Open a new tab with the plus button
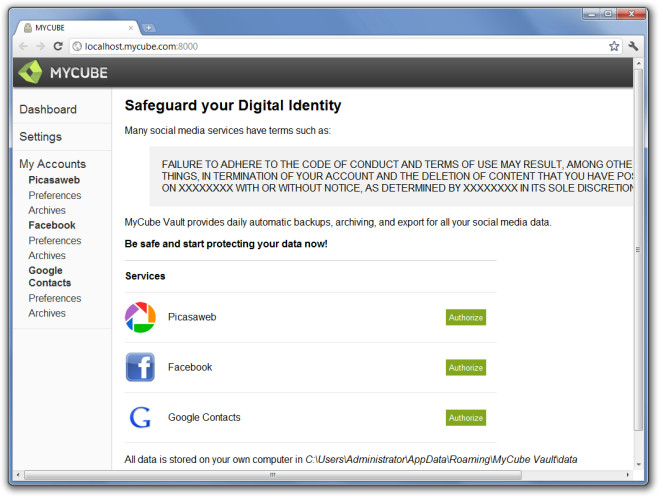This screenshot has width=660, height=497. point(148,28)
